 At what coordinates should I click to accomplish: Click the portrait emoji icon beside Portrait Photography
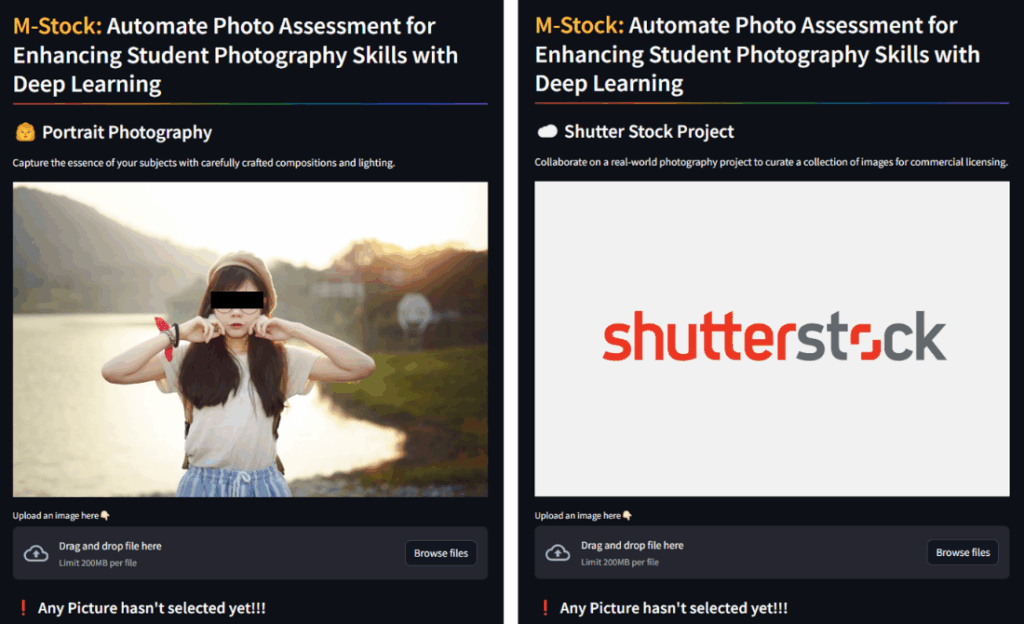(25, 132)
